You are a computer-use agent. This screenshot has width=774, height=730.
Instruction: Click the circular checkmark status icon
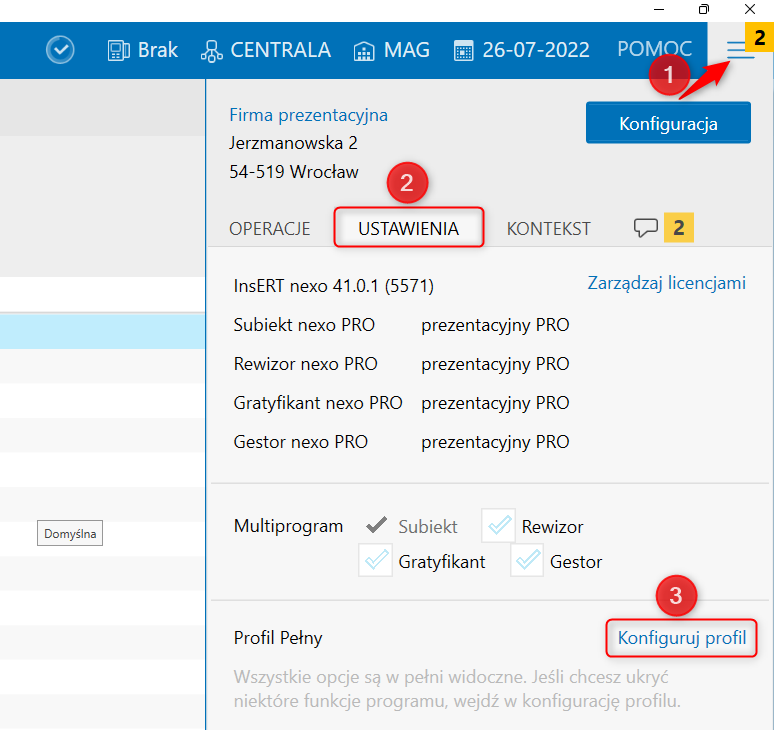(60, 50)
